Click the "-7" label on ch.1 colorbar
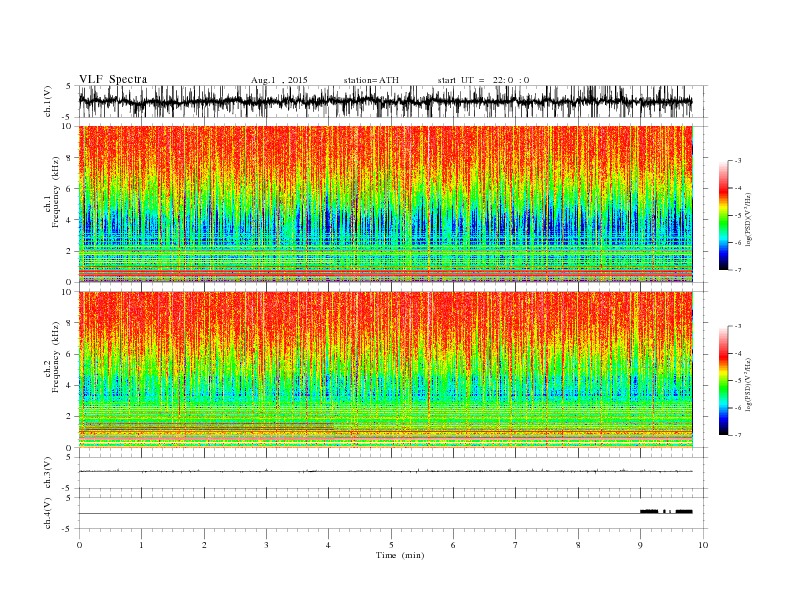The height and width of the screenshot is (612, 792). point(737,270)
